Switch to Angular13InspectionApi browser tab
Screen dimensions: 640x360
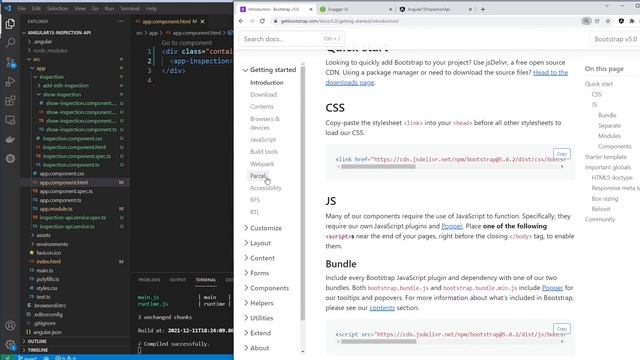[435, 9]
